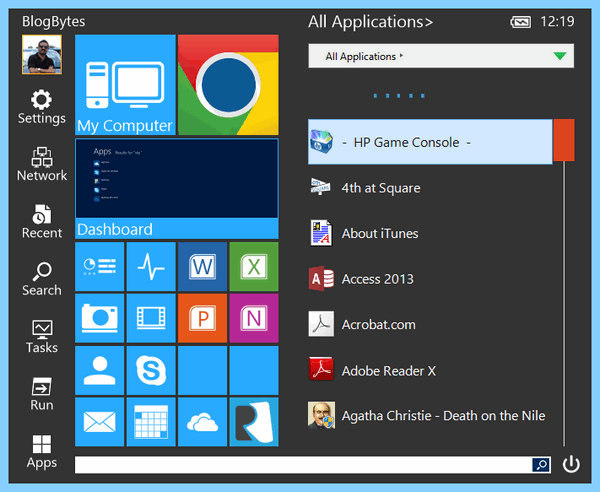600x492 pixels.
Task: Open Agatha Christie - Death on the Nile
Action: (x=430, y=415)
